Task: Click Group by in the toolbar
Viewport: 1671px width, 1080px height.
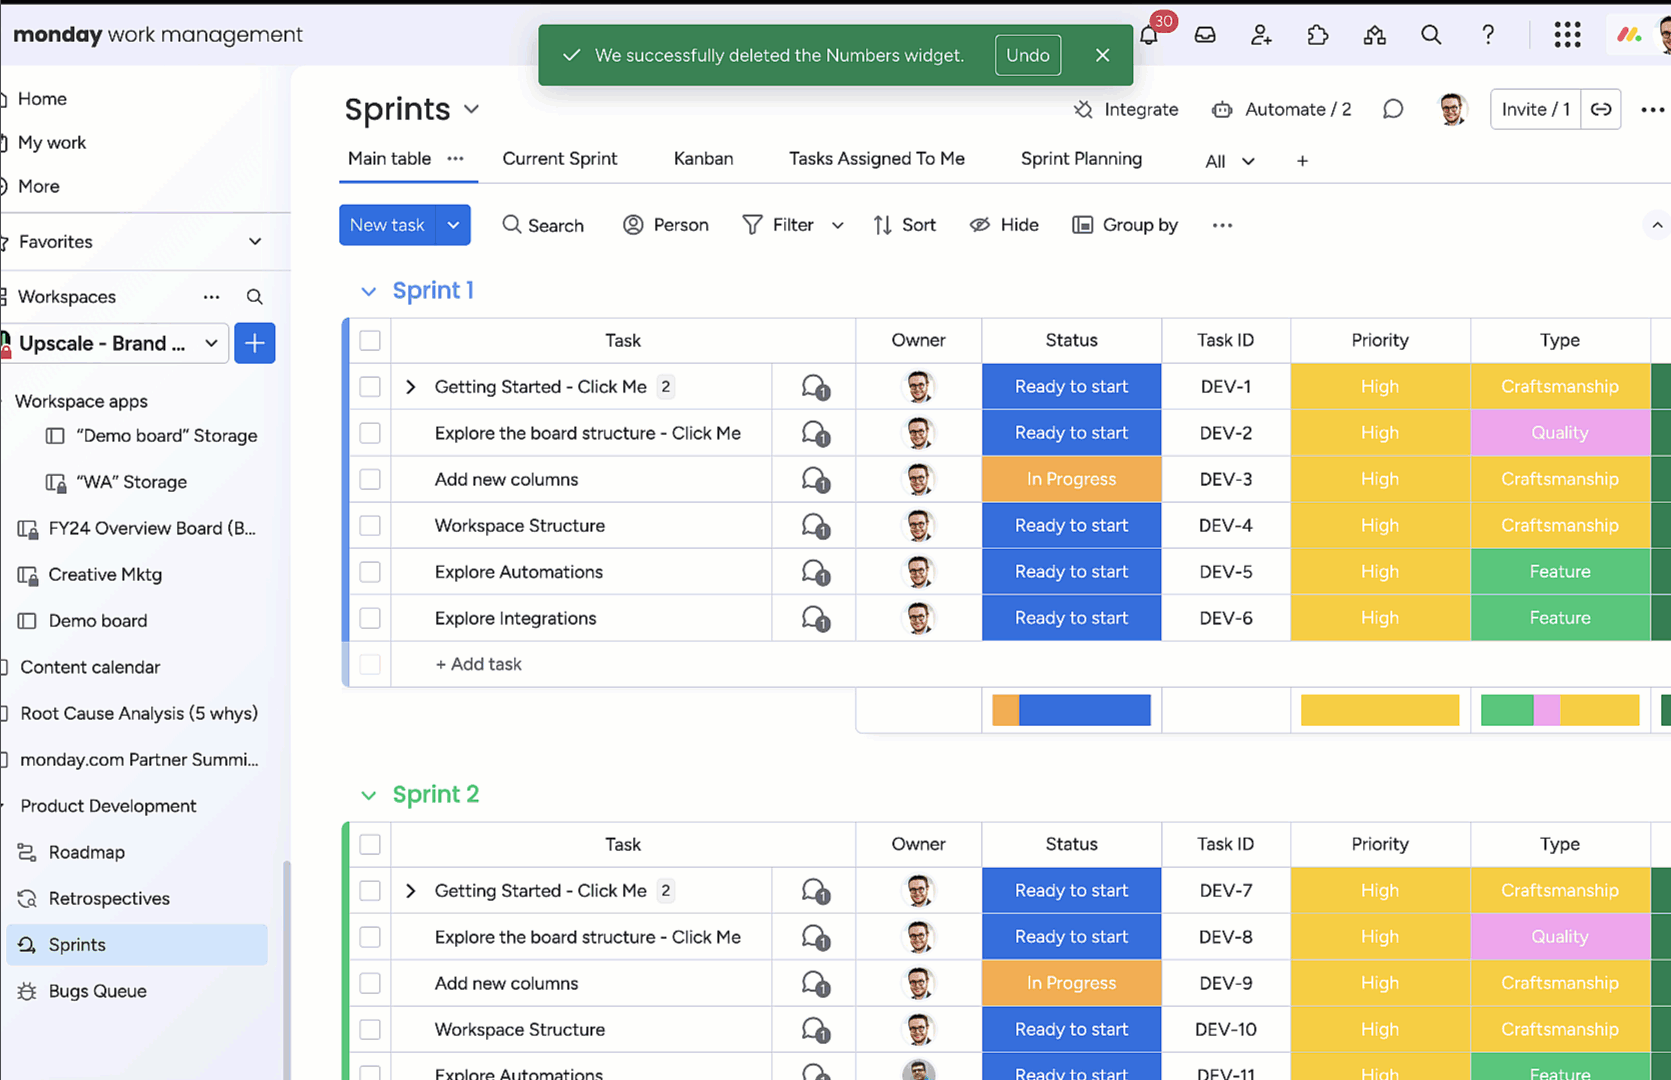Action: click(1125, 226)
